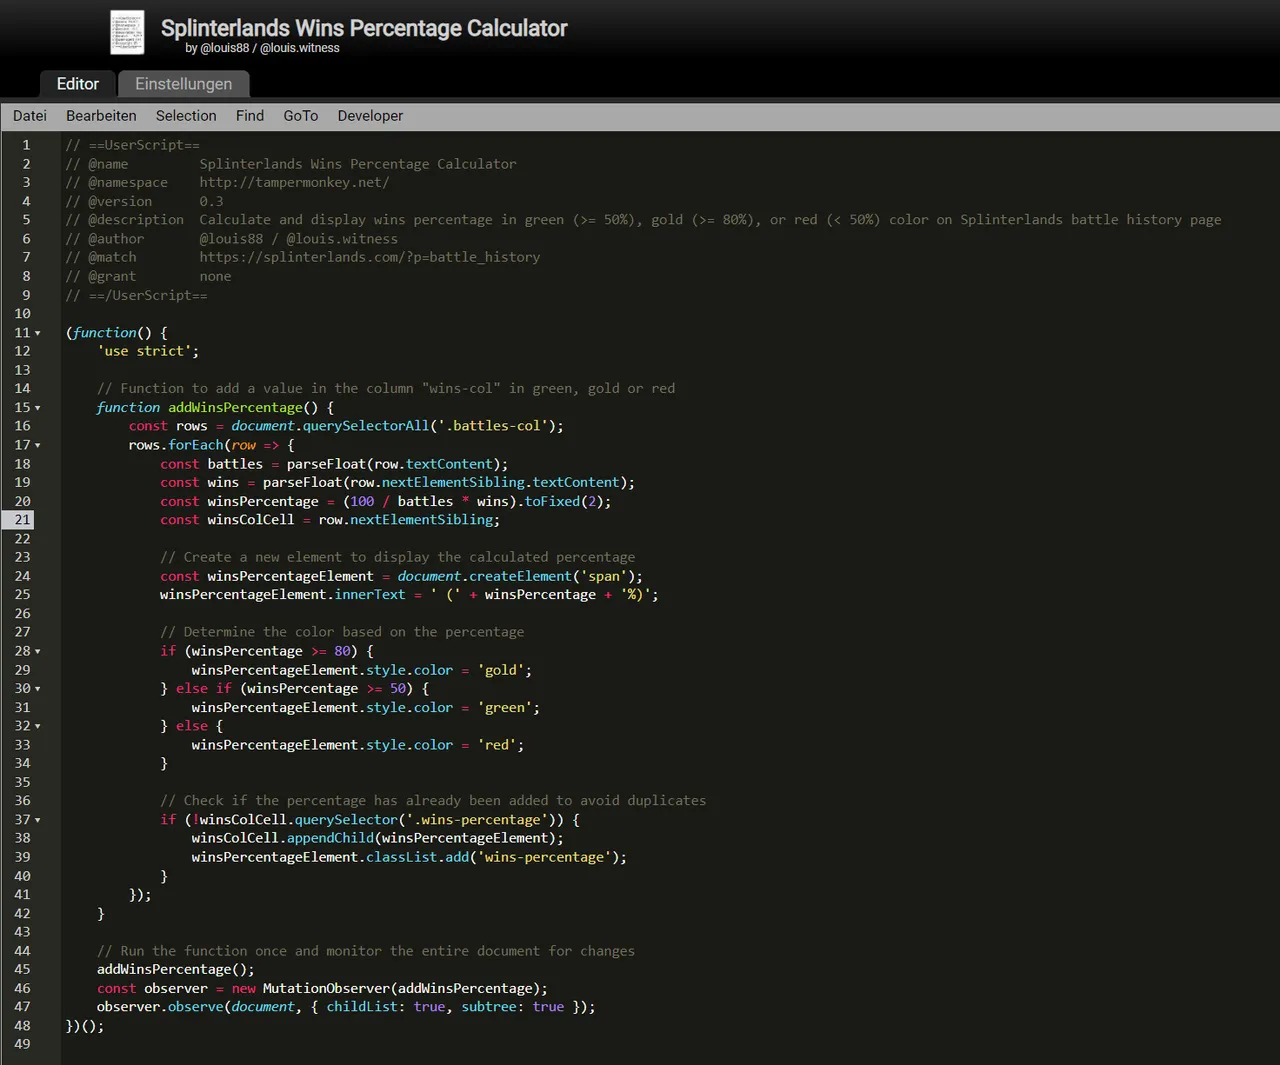The image size is (1280, 1065).
Task: Click 'toFixed(2)' on line 20
Action: coord(564,501)
